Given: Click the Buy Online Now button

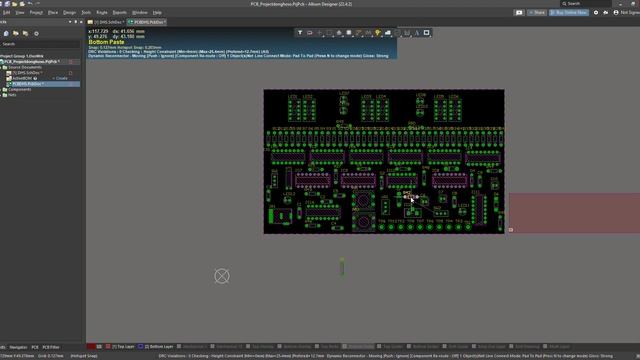Looking at the screenshot, I should [569, 13].
